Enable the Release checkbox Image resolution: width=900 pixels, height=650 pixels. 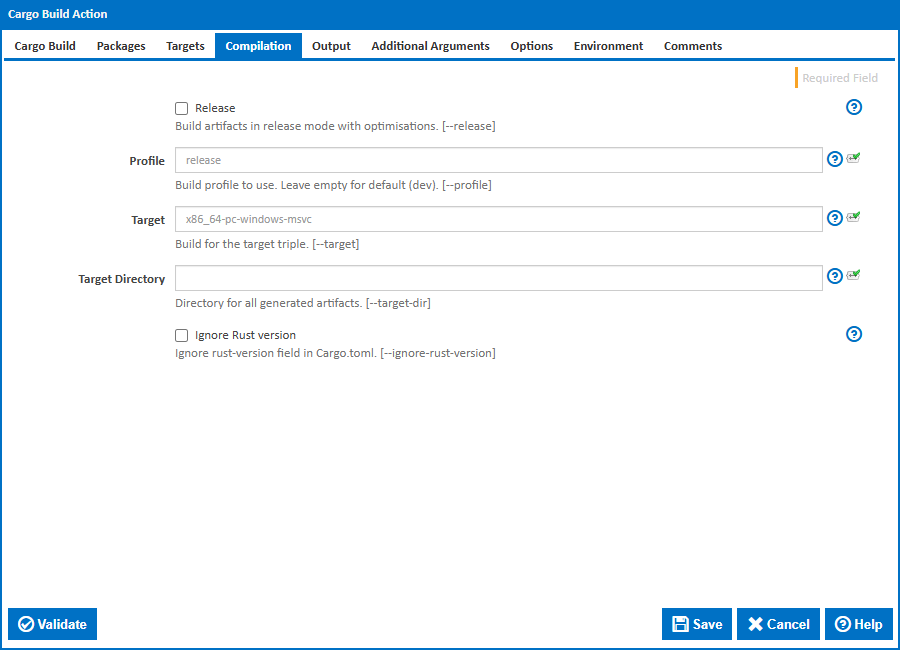pos(182,108)
